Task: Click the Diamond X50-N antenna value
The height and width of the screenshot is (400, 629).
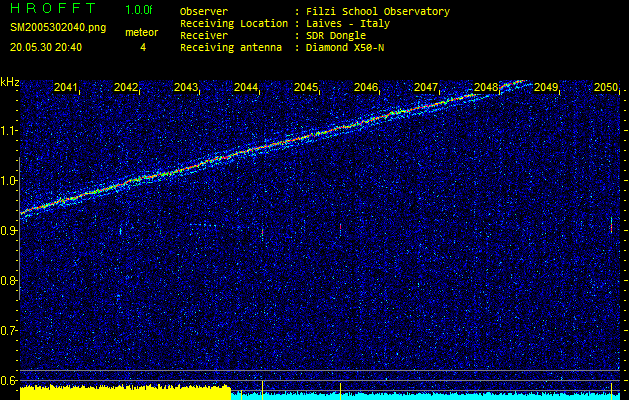Action: click(345, 48)
